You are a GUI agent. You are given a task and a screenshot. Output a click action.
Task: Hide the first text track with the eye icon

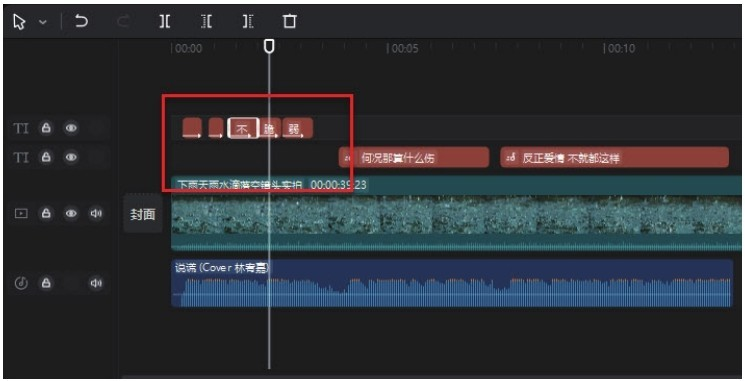[x=71, y=128]
